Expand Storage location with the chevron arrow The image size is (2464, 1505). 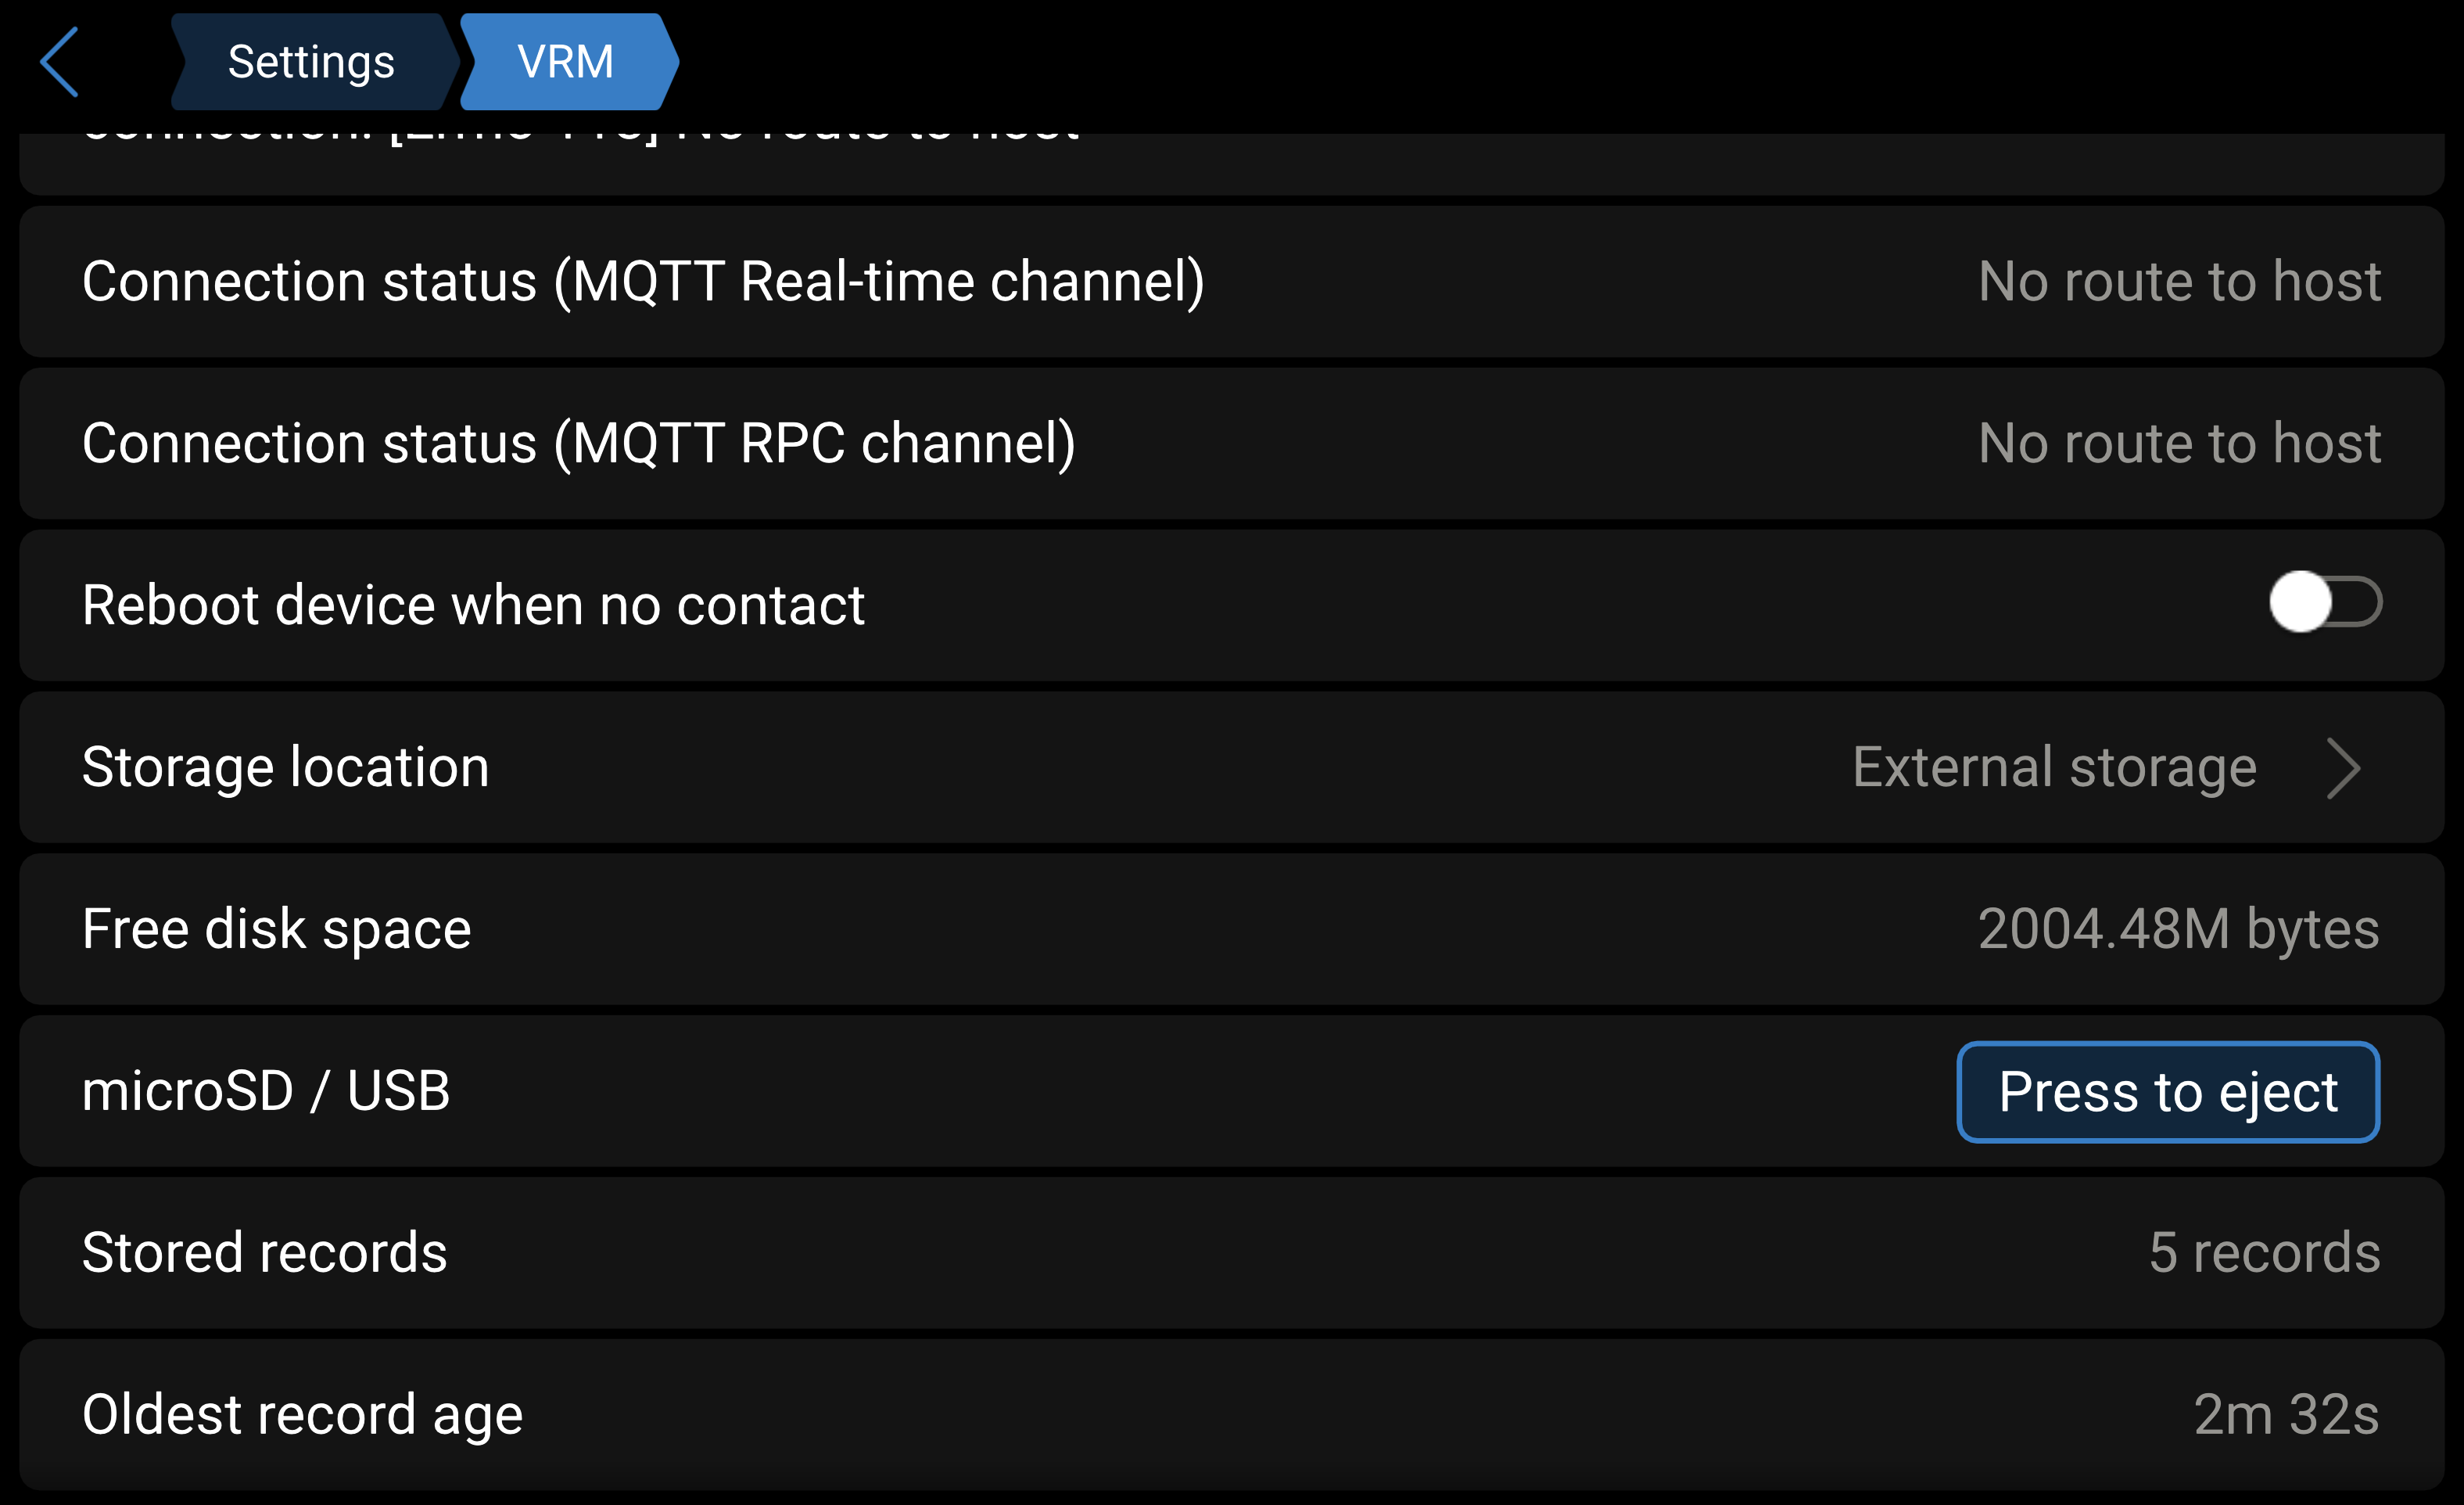[x=2343, y=768]
